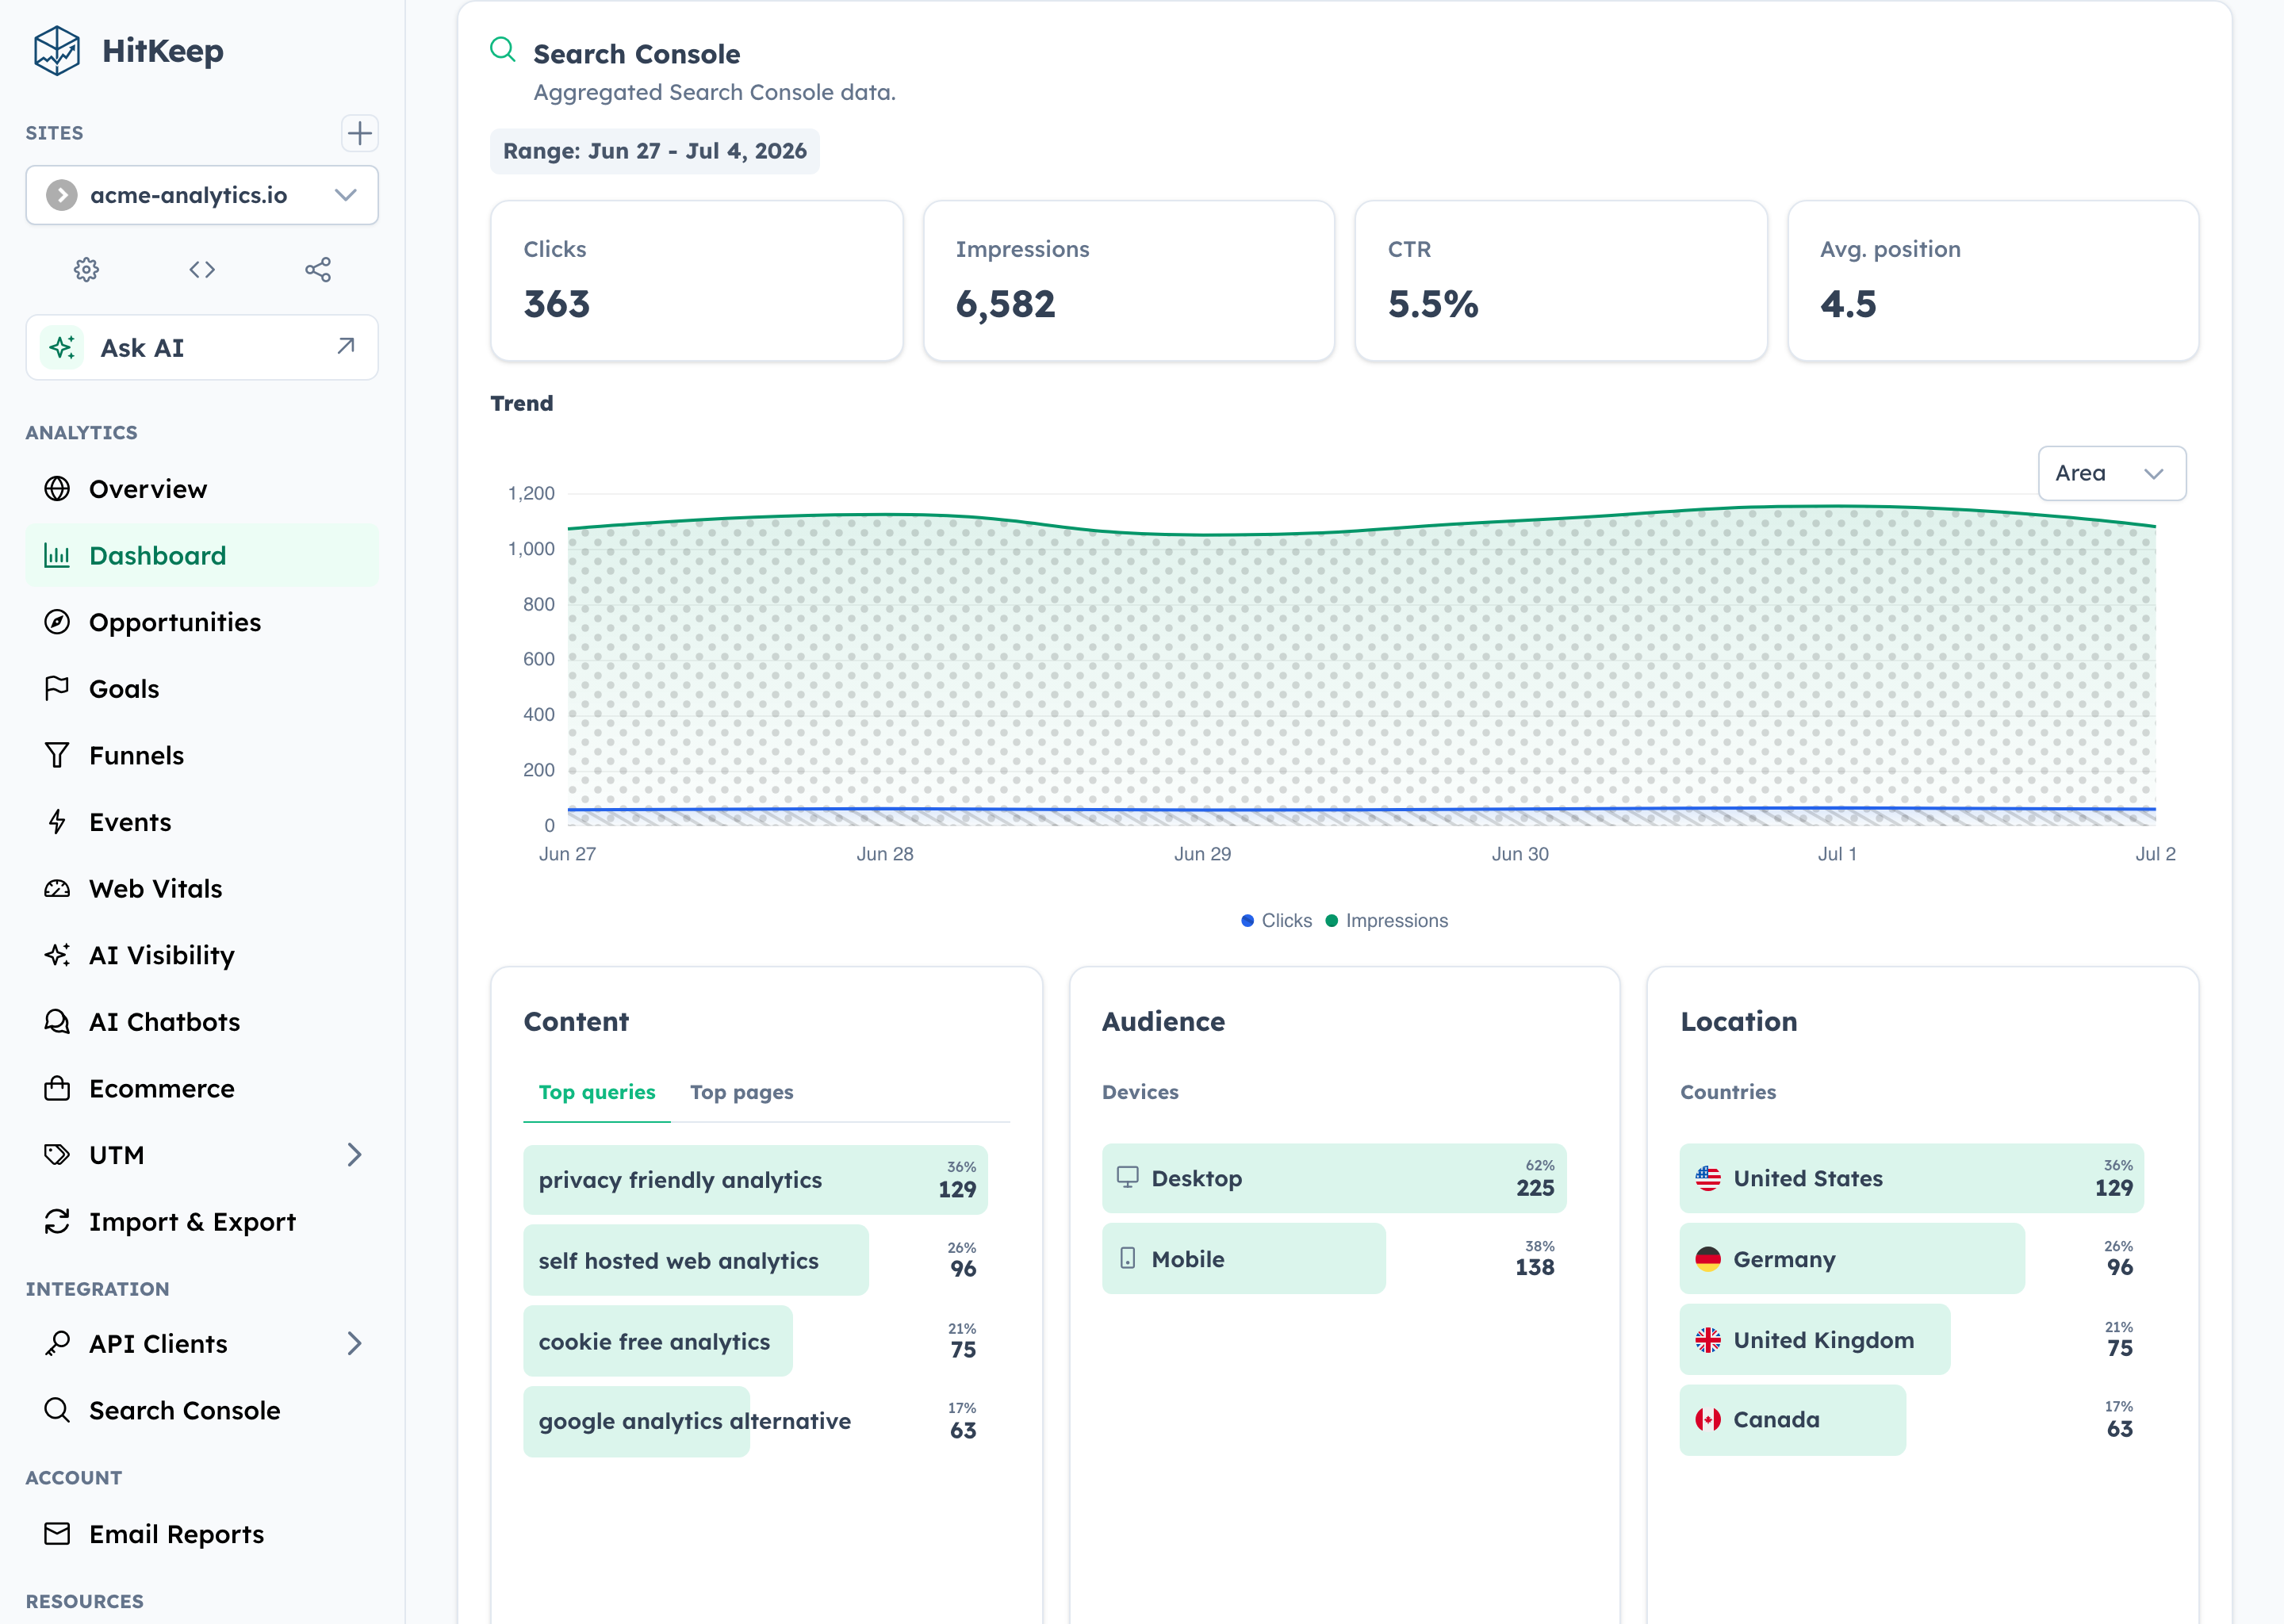Click the Email Reports envelope icon
Screen dimensions: 2284x1624
(x=57, y=1533)
